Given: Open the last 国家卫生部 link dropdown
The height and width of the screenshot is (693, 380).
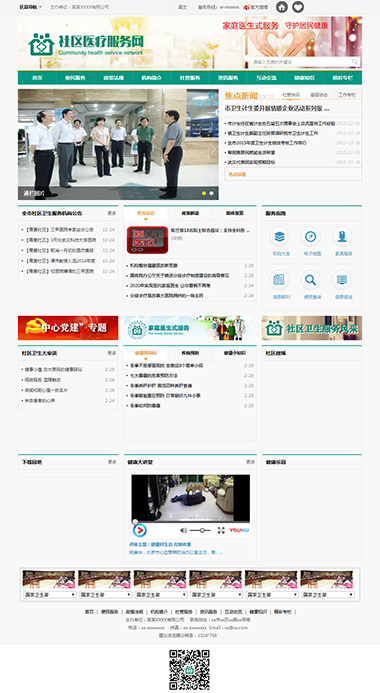Looking at the screenshot, I should pos(327,595).
